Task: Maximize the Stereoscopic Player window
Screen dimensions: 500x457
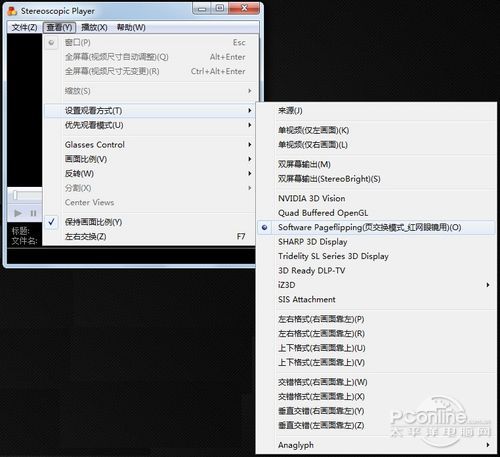Action: click(220, 8)
